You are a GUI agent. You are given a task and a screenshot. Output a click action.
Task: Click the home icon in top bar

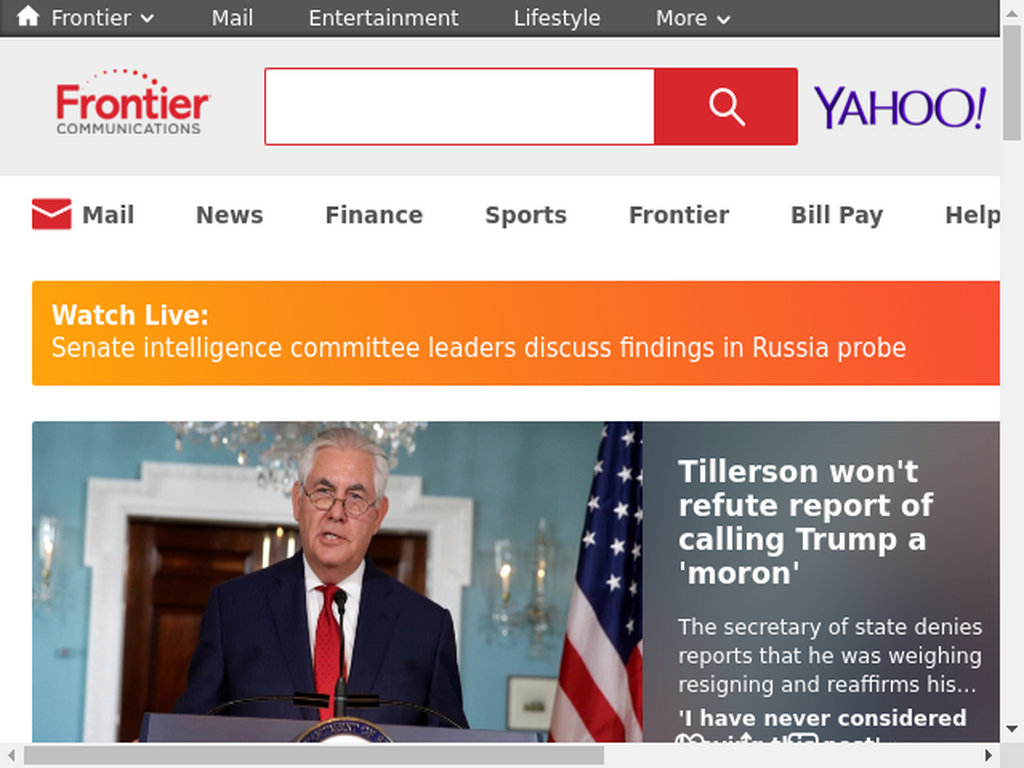coord(27,16)
